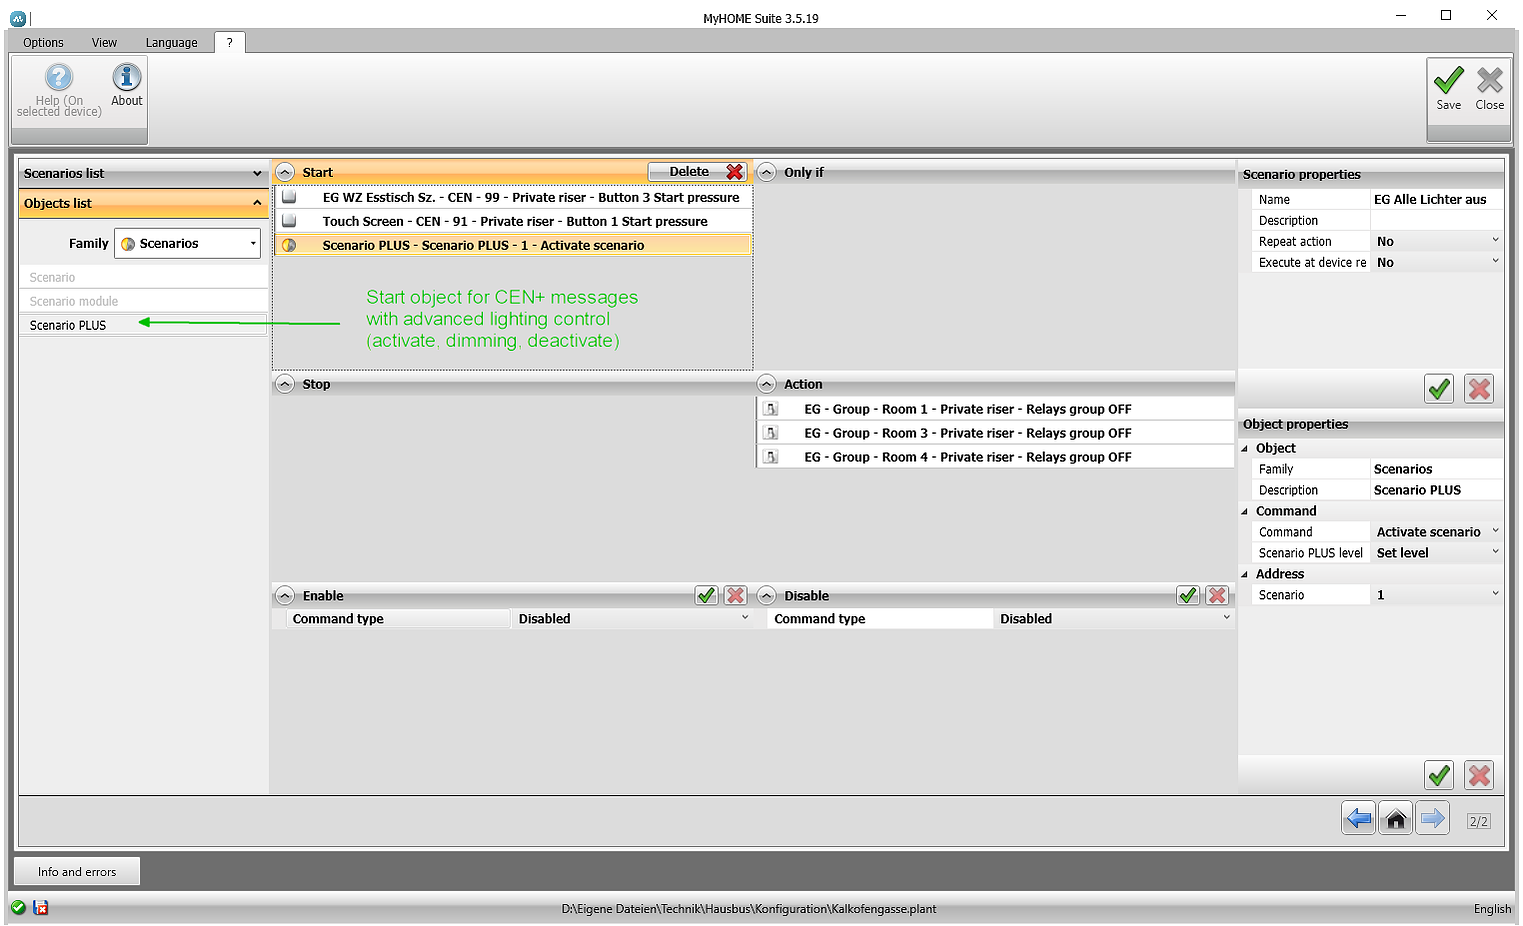Cancel Scenario properties with red X
This screenshot has width=1523, height=926.
1479,389
